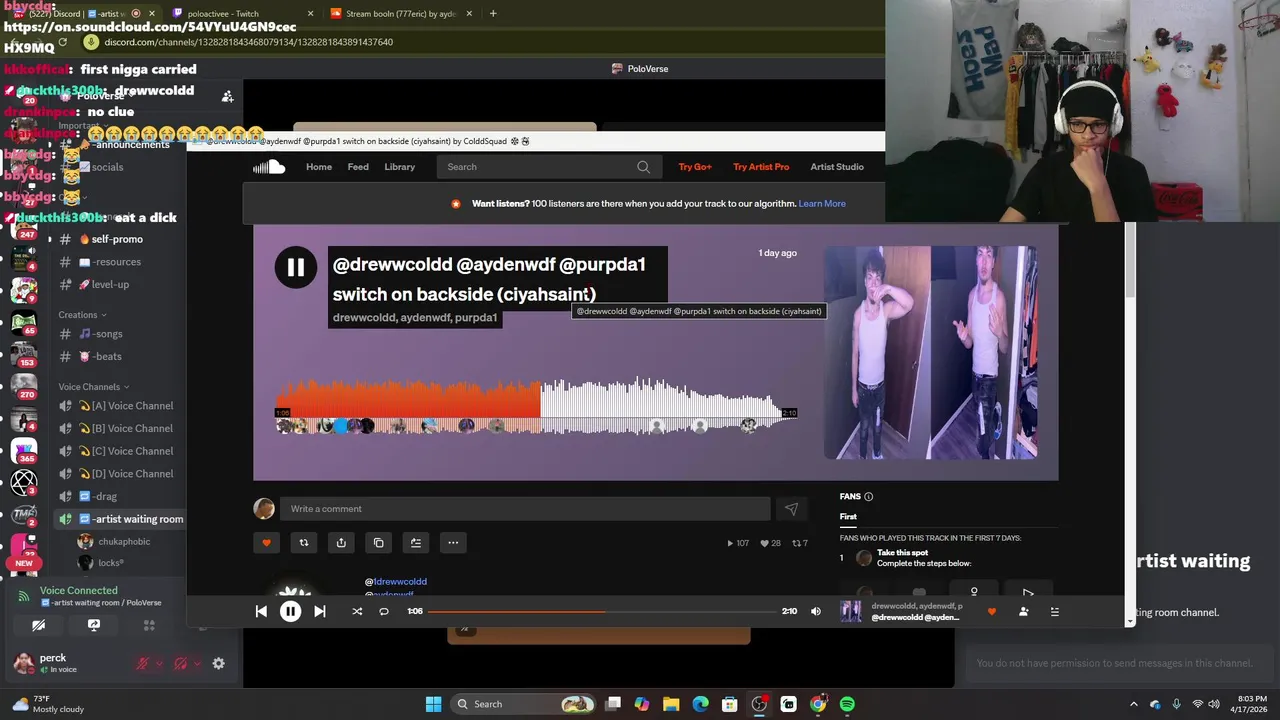Toggle shuffle in the bottom player
Image resolution: width=1280 pixels, height=720 pixels.
click(357, 611)
